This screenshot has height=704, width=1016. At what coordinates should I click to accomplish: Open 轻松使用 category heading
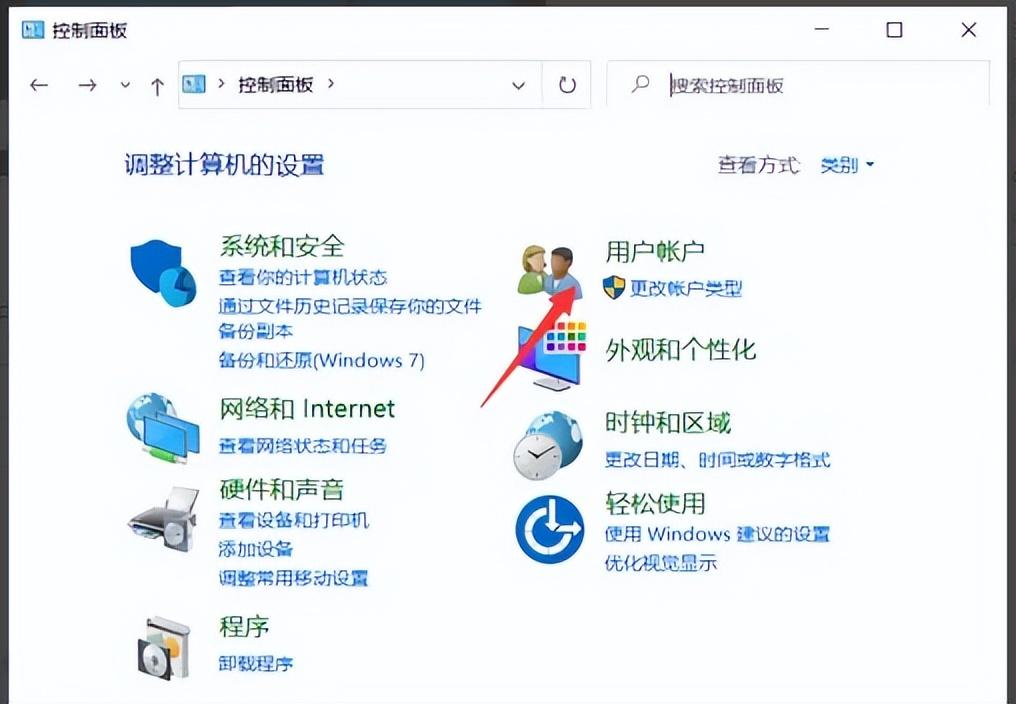655,502
